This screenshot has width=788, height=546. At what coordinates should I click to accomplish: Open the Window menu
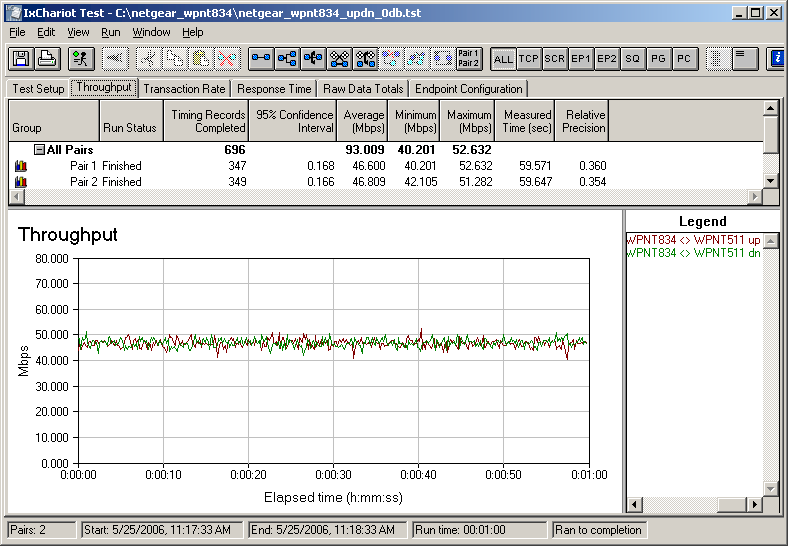(x=151, y=33)
